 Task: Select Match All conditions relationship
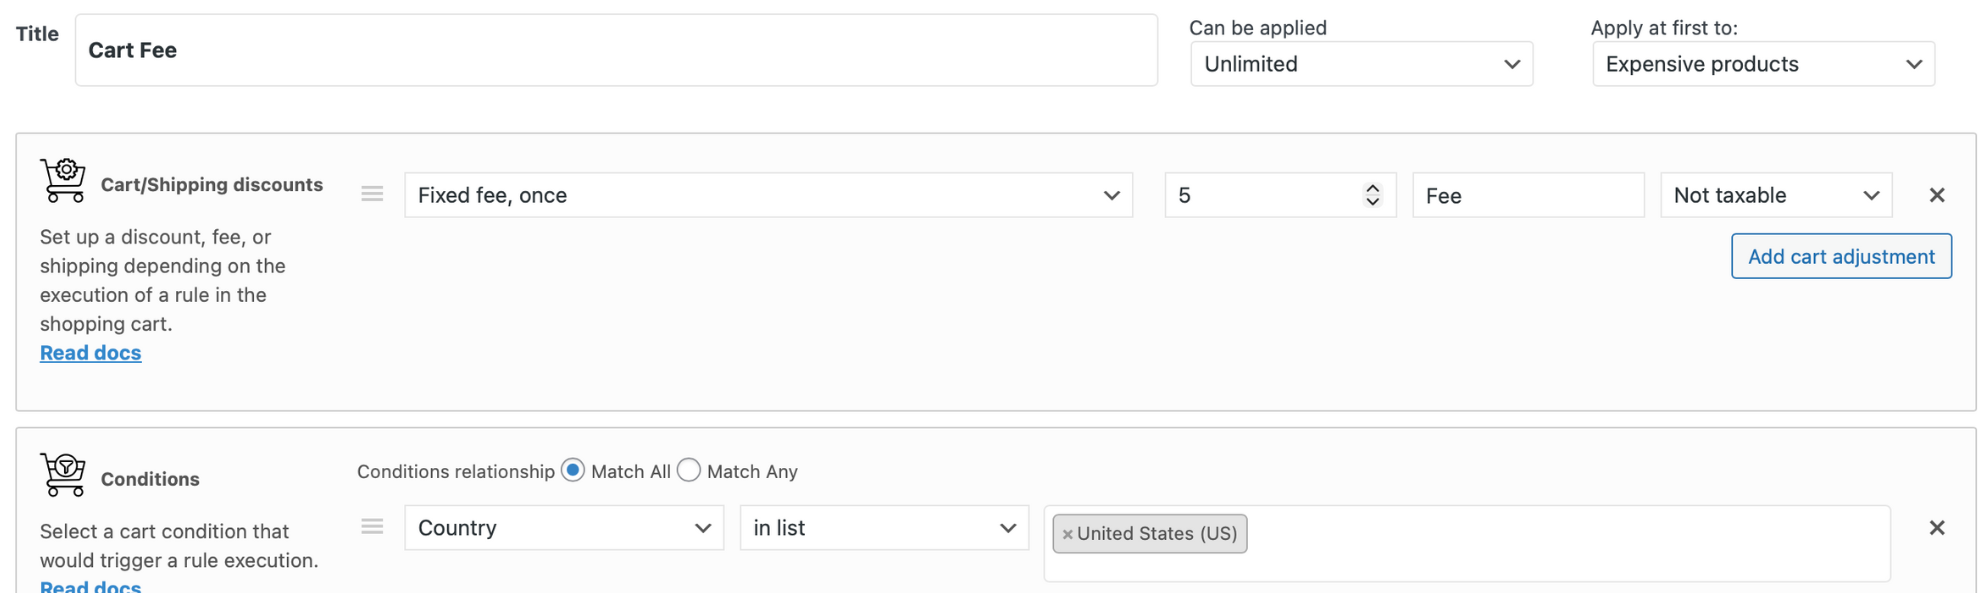pyautogui.click(x=573, y=470)
